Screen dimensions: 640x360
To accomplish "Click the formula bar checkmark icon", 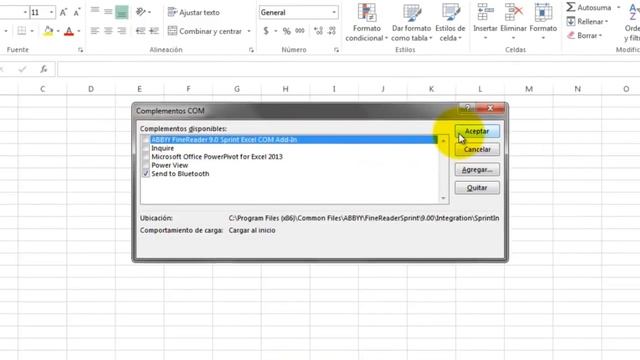I will (22, 69).
